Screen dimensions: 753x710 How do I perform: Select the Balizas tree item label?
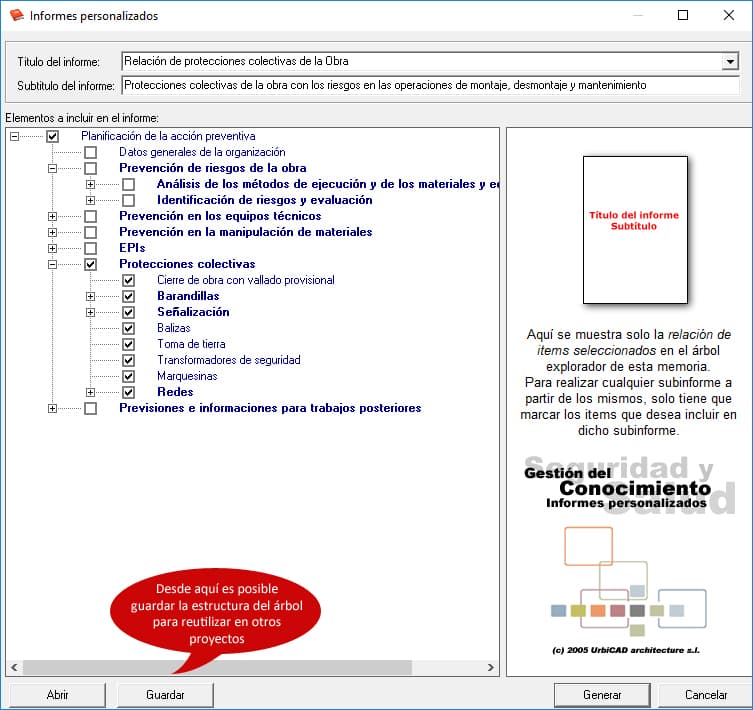(x=174, y=328)
